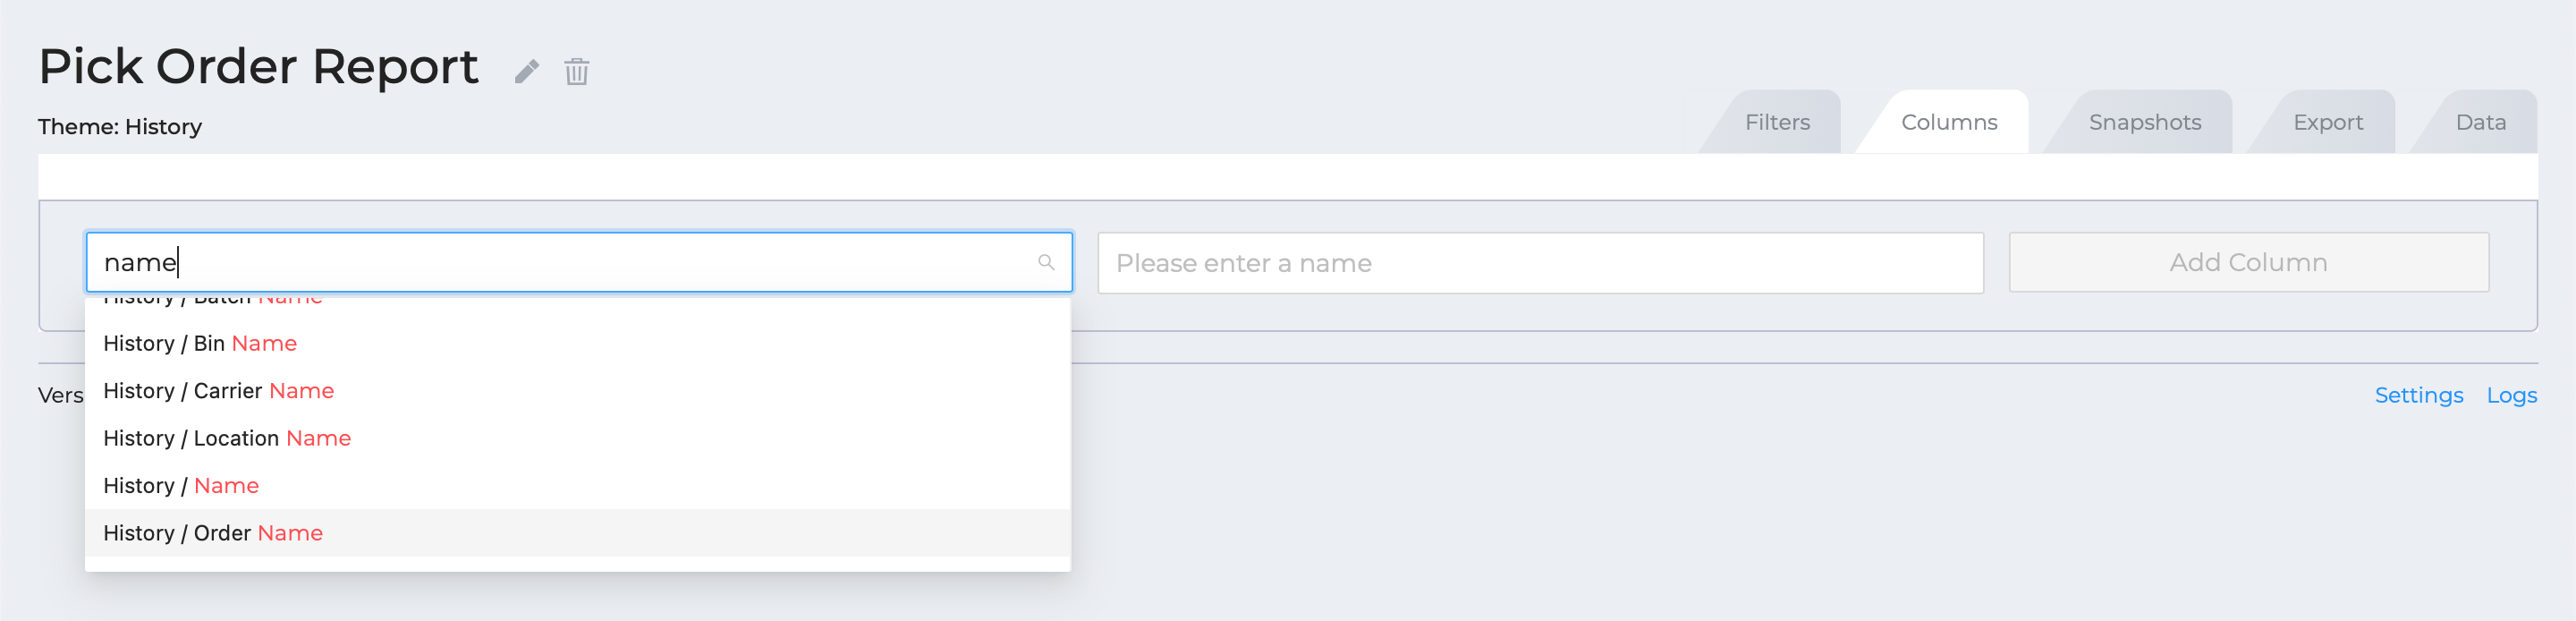Choose History / Order Name option
The image size is (2576, 621).
click(x=578, y=533)
